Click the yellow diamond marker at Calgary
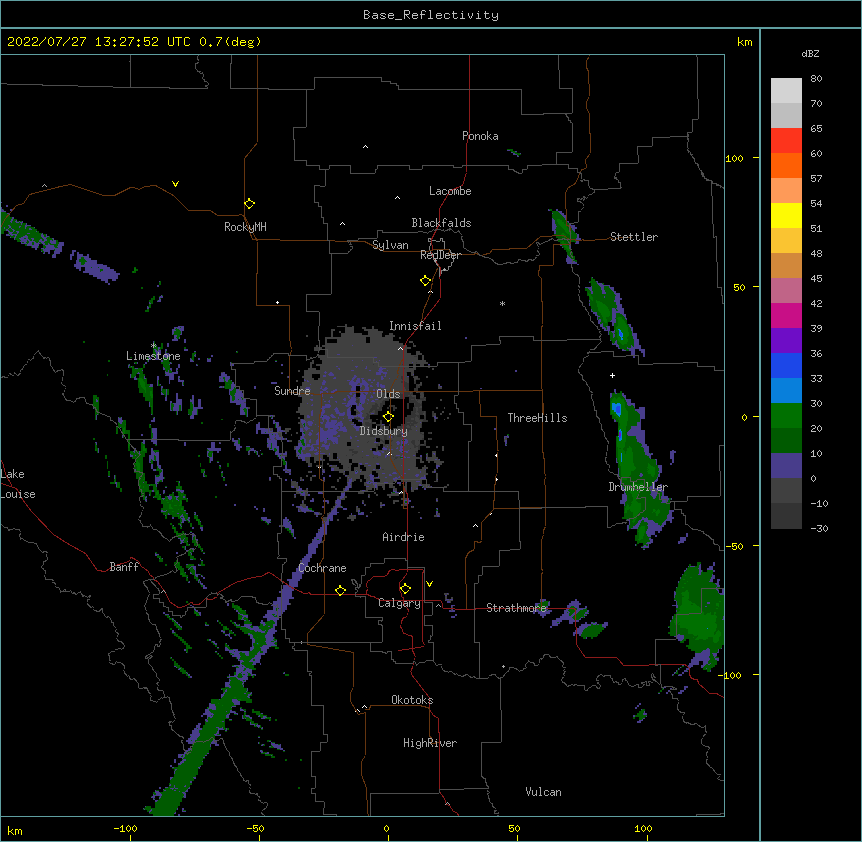Screen dimensions: 862x842 coord(405,589)
